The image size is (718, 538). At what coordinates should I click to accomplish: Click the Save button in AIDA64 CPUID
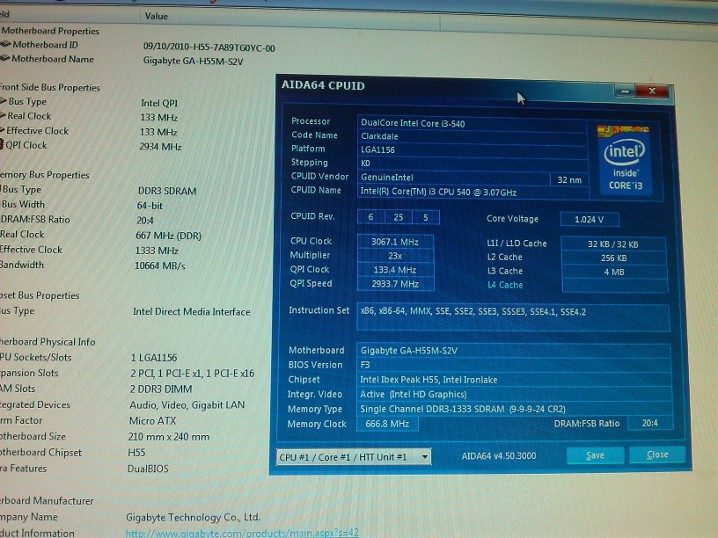(x=595, y=455)
